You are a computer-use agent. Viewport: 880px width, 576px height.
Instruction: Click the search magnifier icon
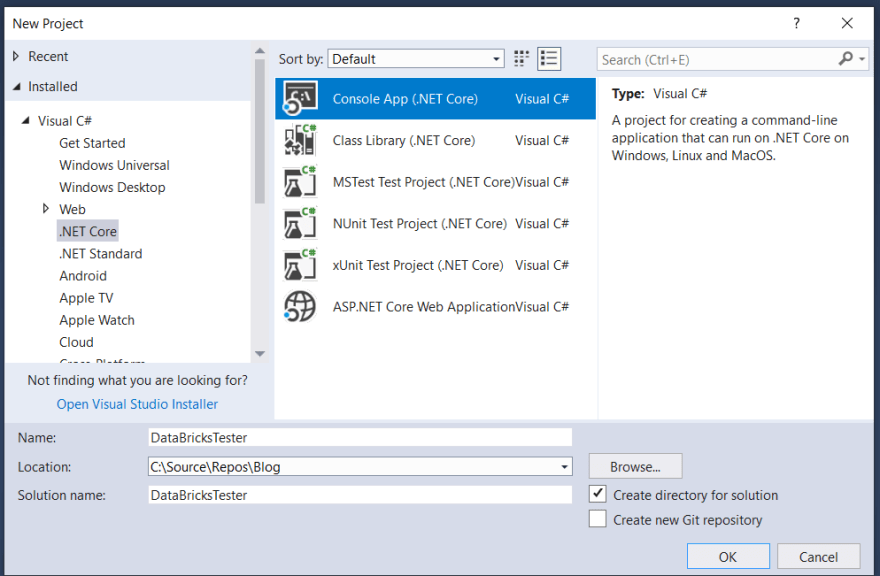coord(845,58)
